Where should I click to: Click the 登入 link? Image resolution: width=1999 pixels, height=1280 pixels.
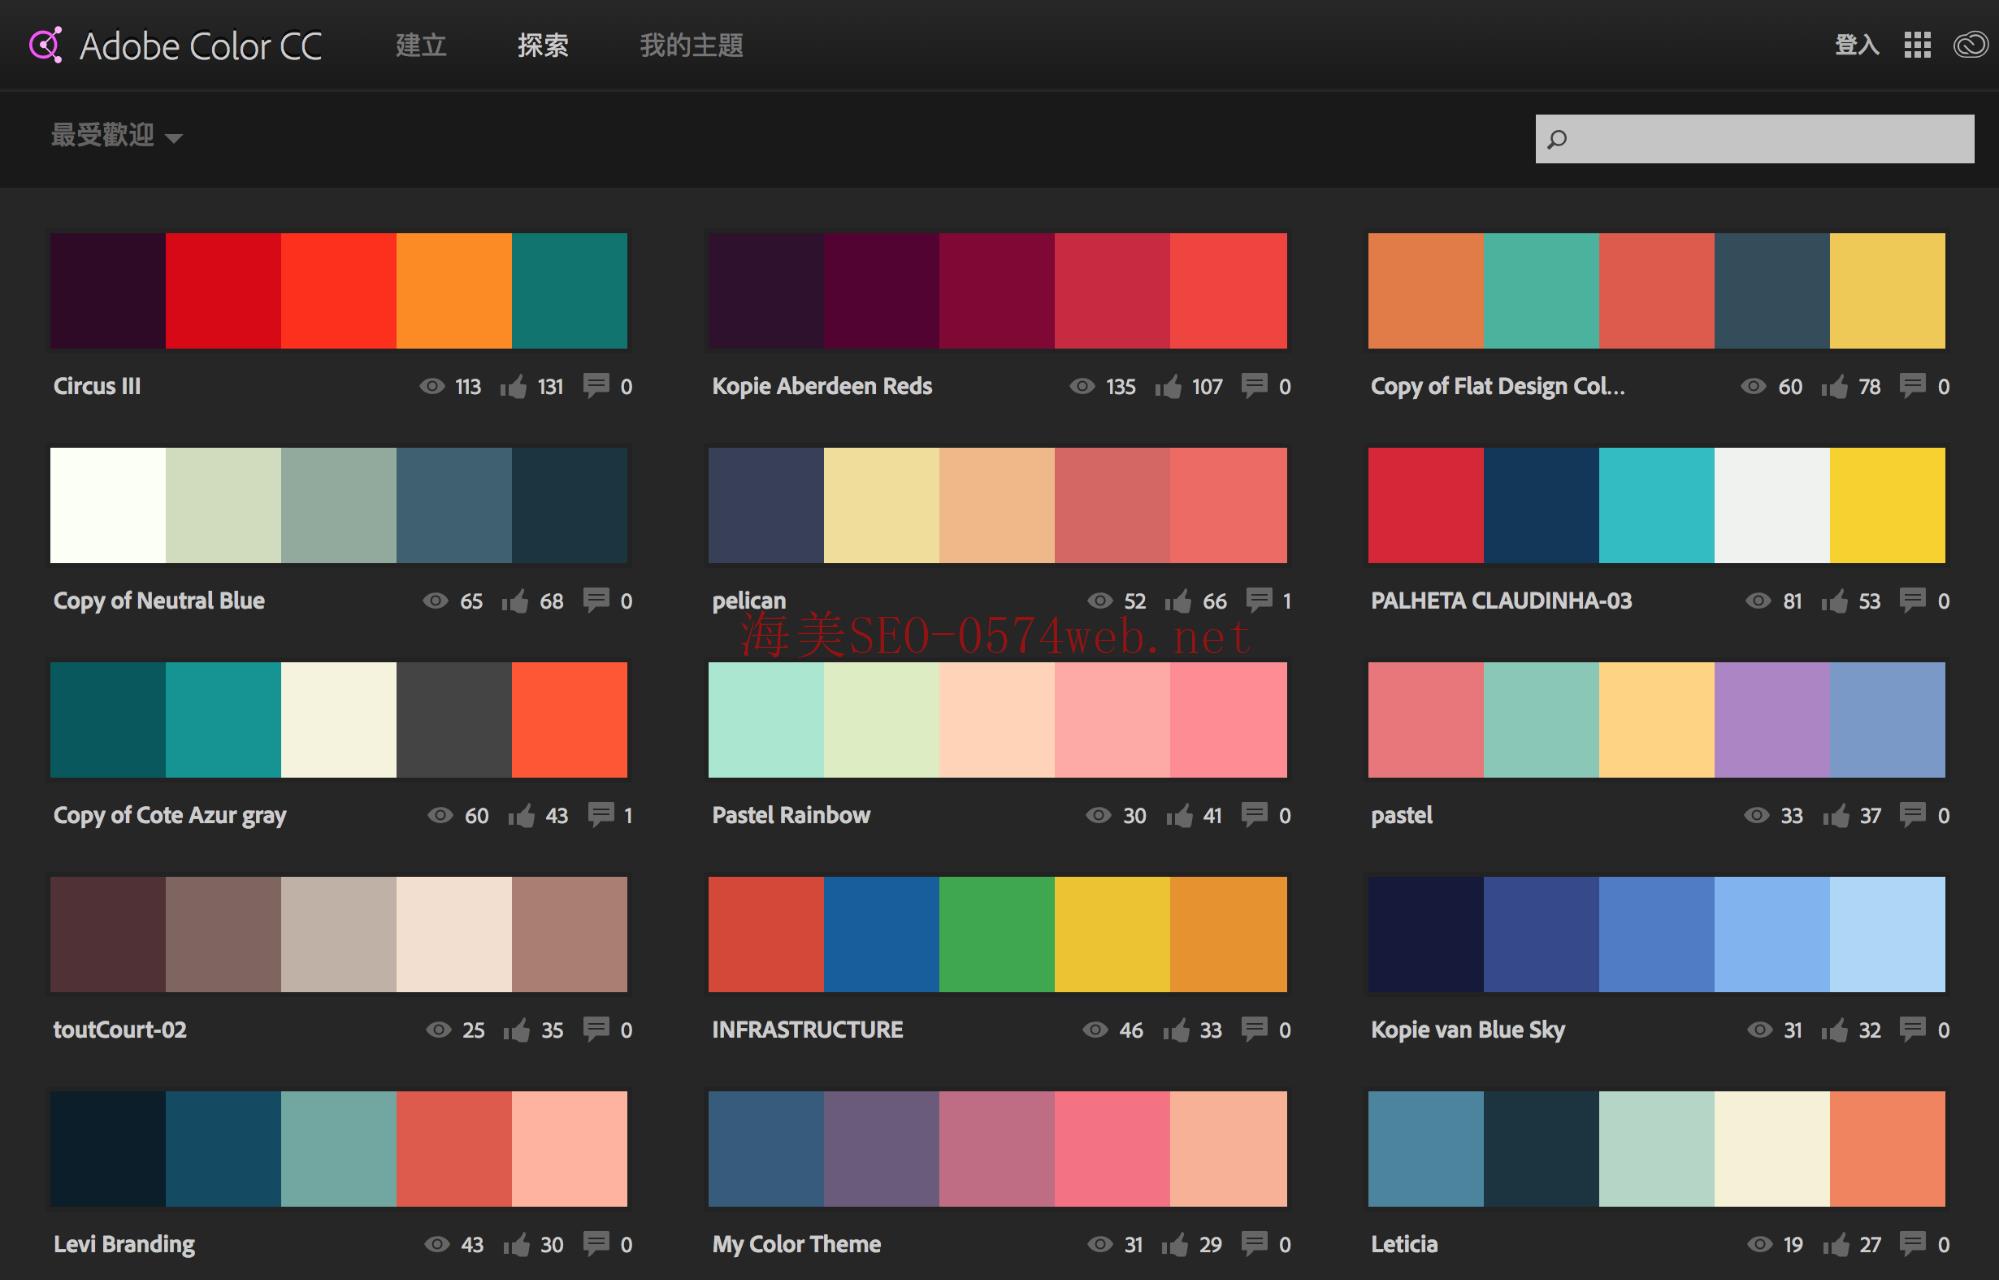pos(1857,45)
